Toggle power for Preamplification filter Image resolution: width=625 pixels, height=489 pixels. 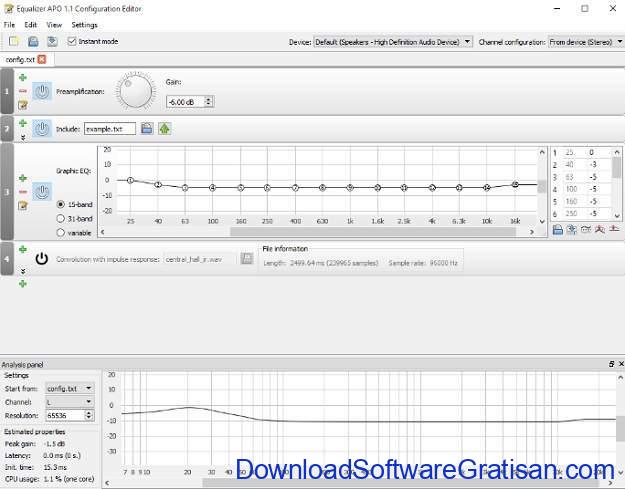click(x=42, y=92)
